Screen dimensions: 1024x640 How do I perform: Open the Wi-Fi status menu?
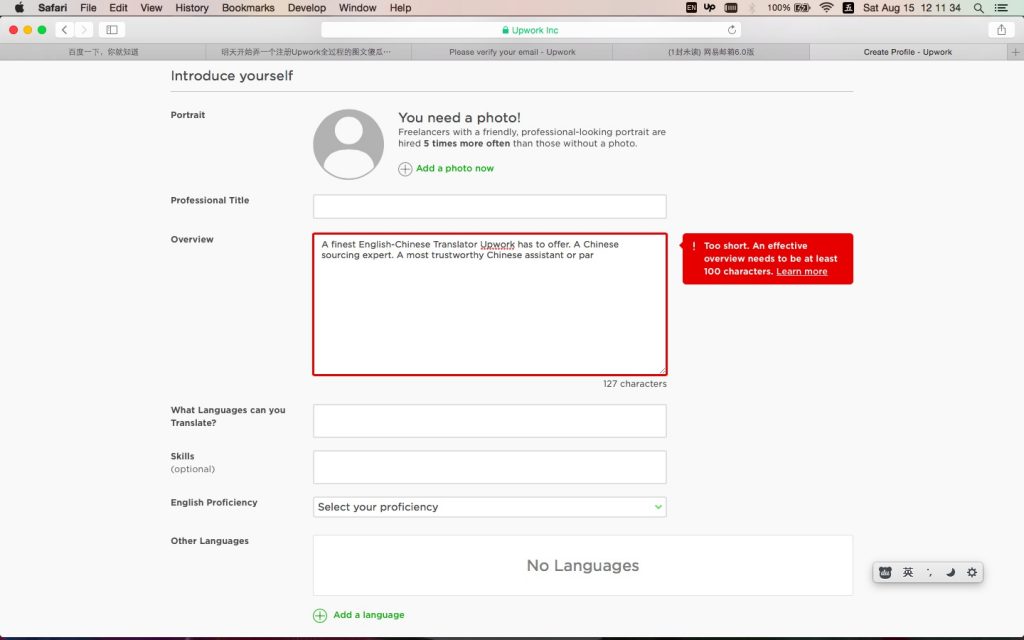pos(826,8)
